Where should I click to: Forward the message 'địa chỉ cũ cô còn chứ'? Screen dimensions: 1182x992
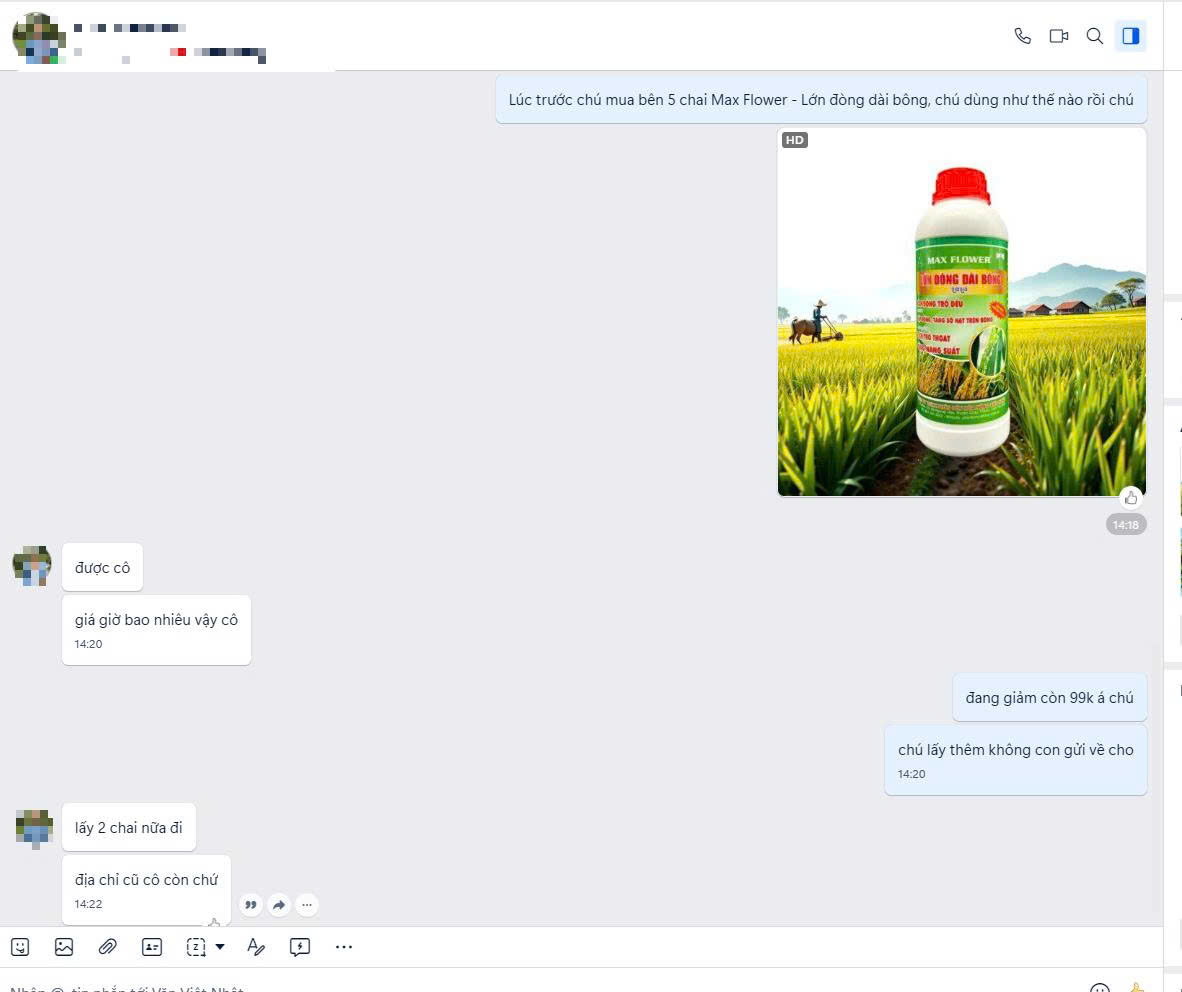[279, 905]
